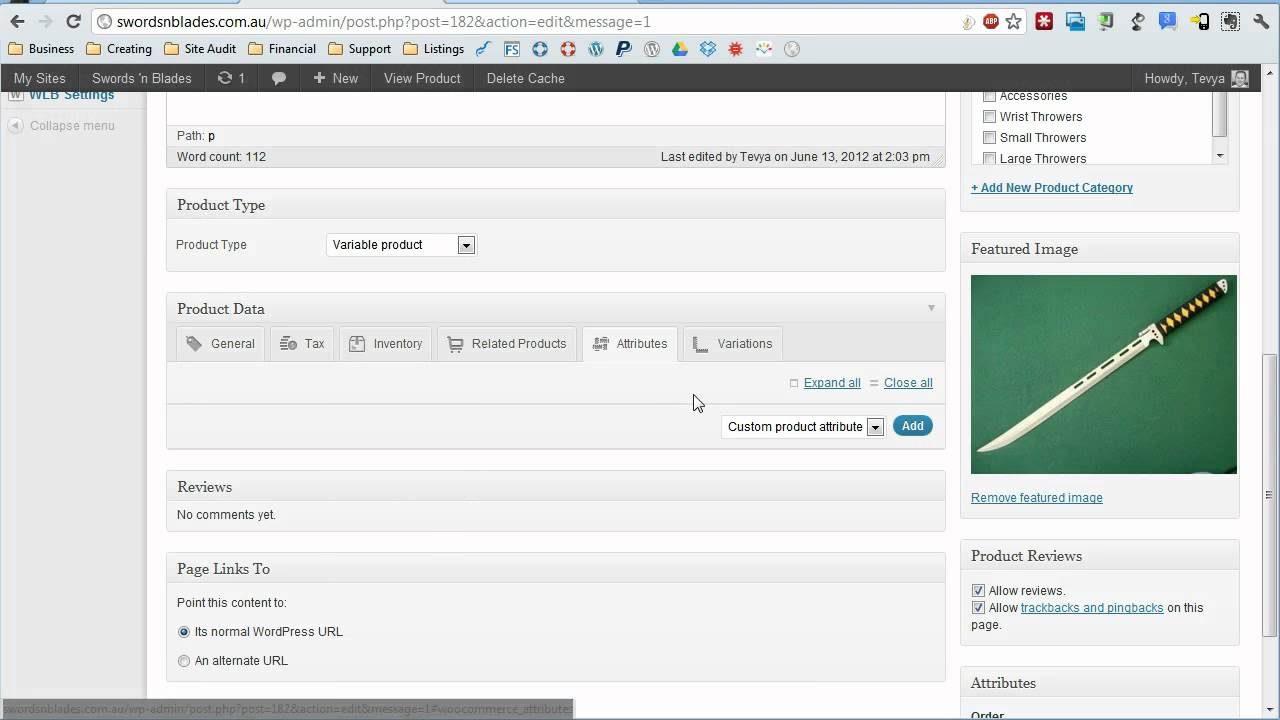
Task: Click the Add attribute button
Action: coord(913,426)
